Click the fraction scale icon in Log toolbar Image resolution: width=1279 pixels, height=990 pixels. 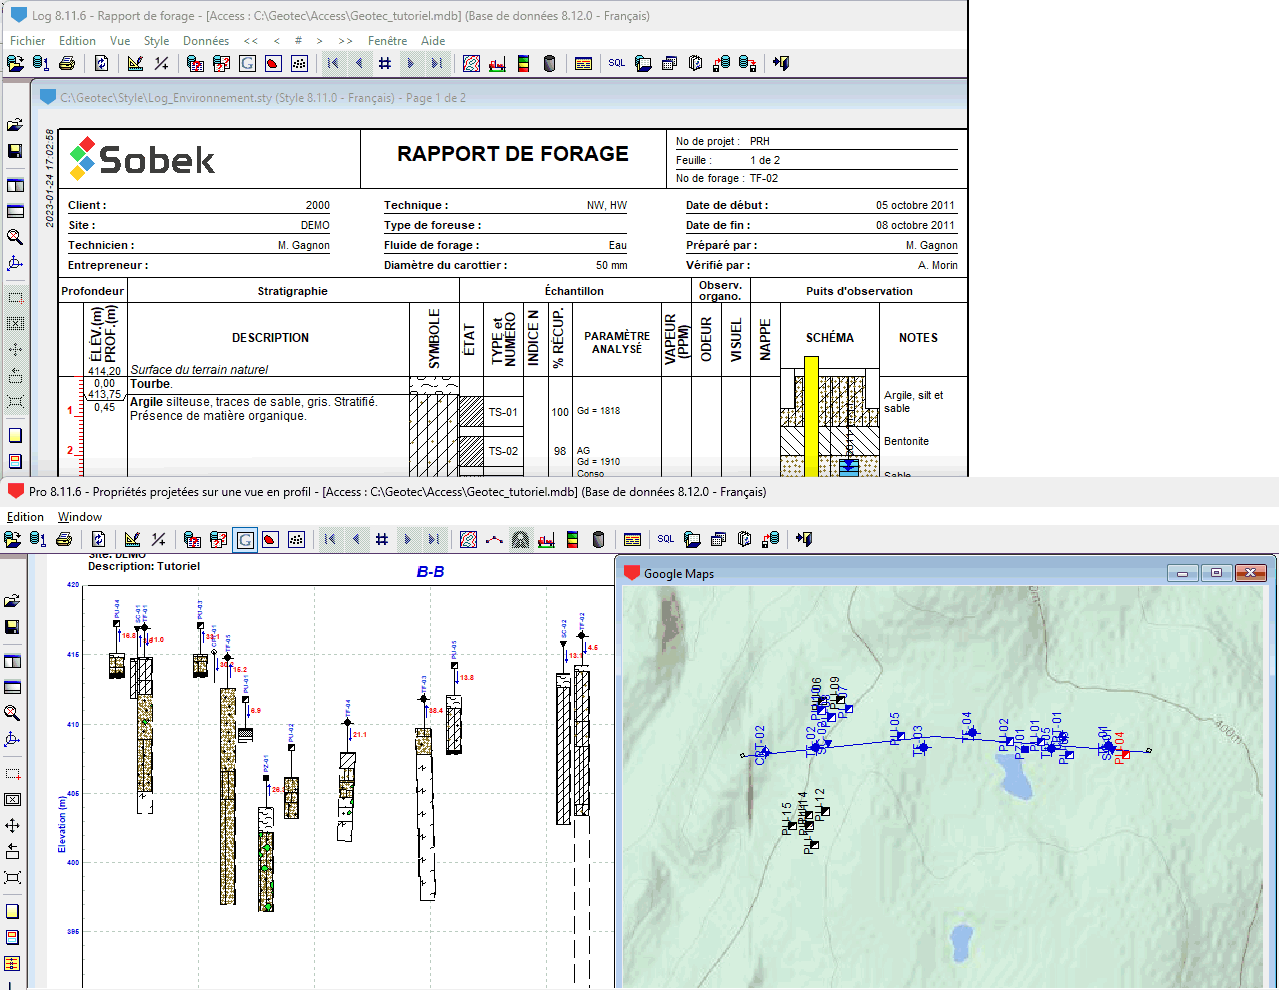[x=161, y=63]
